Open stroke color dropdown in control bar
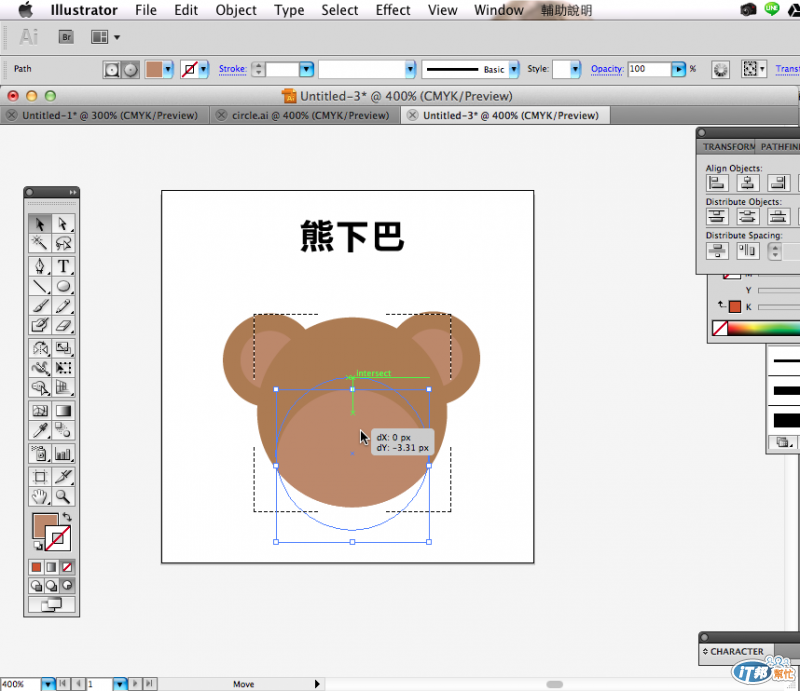This screenshot has height=691, width=800. click(x=203, y=69)
